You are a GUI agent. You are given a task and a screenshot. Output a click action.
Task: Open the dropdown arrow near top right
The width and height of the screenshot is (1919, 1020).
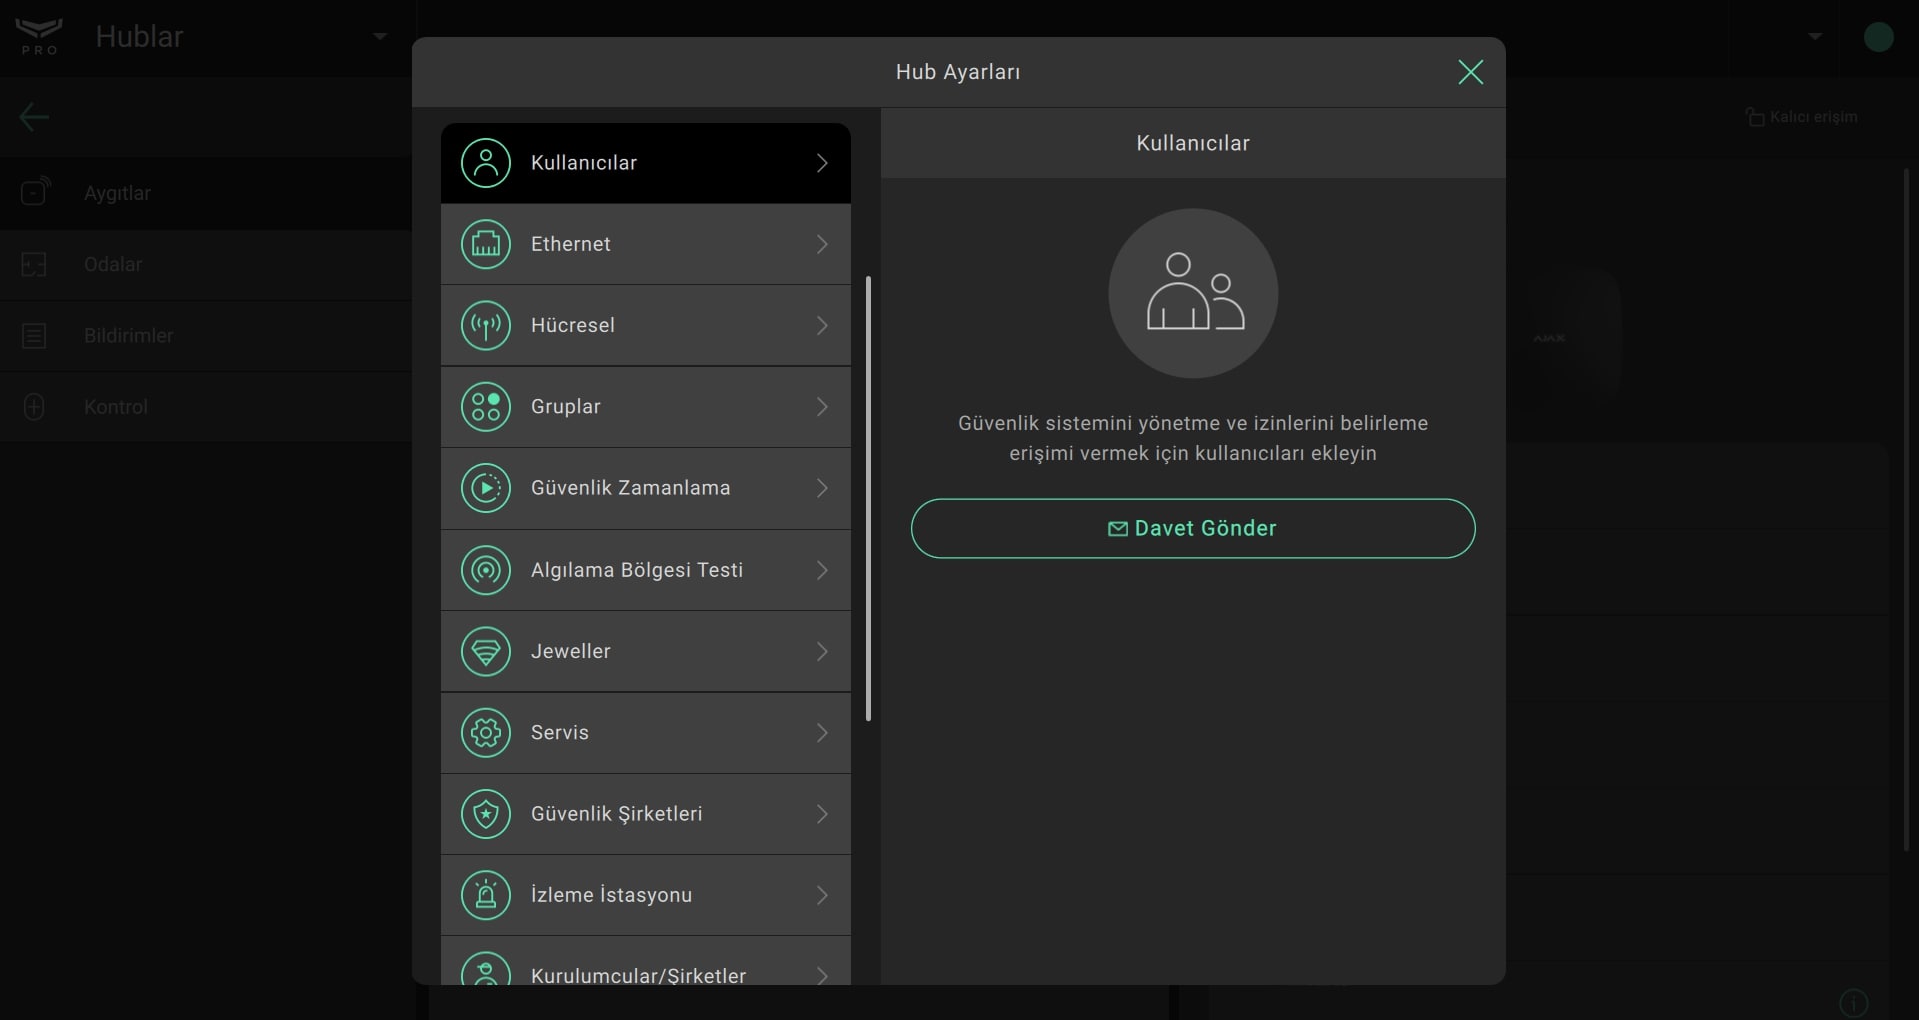coord(1815,36)
